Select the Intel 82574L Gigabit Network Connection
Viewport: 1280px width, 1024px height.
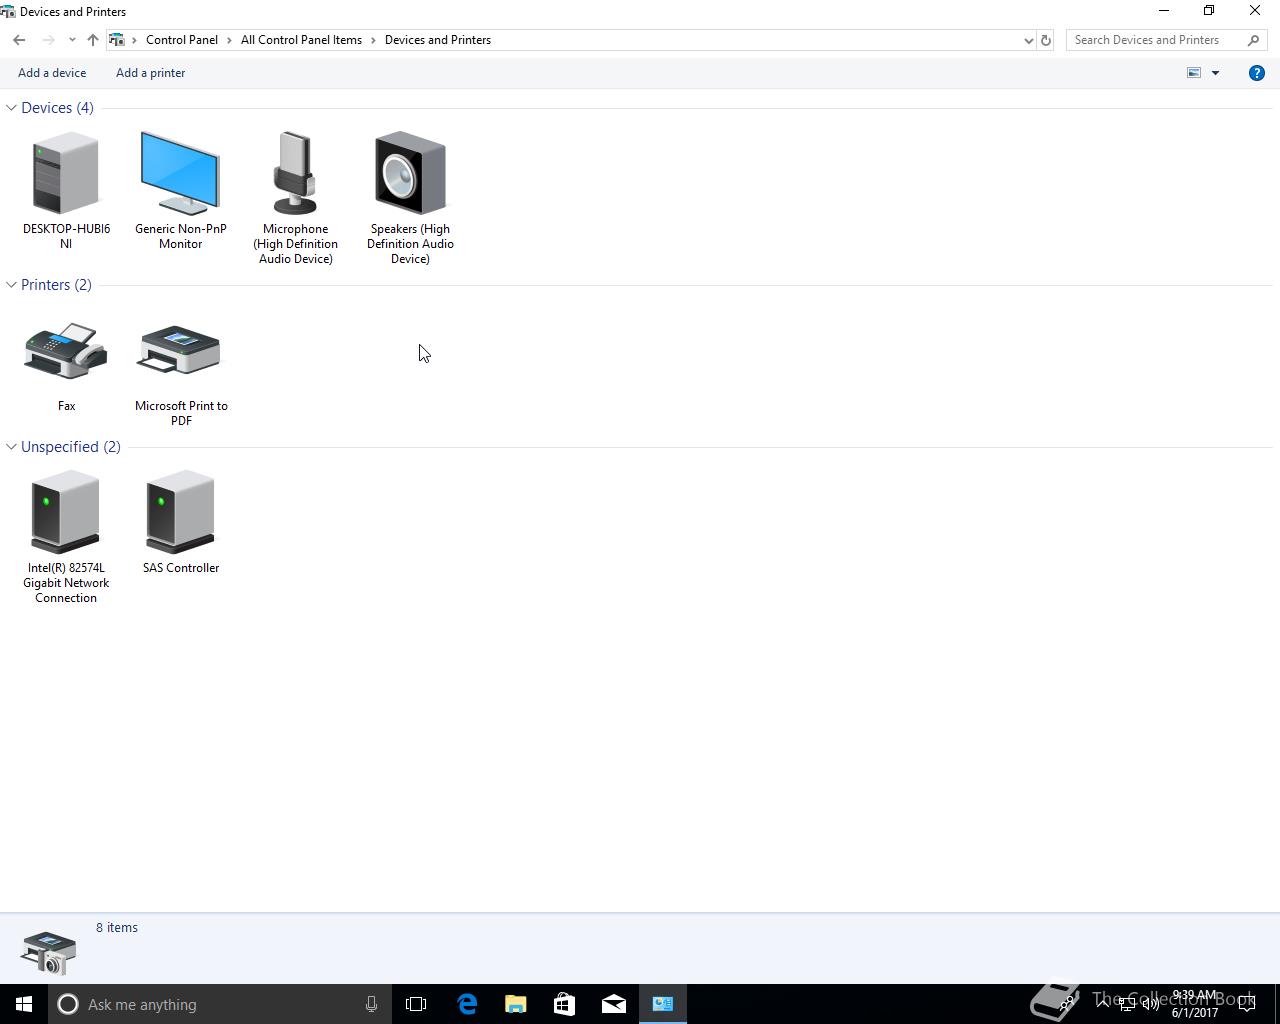coord(66,511)
